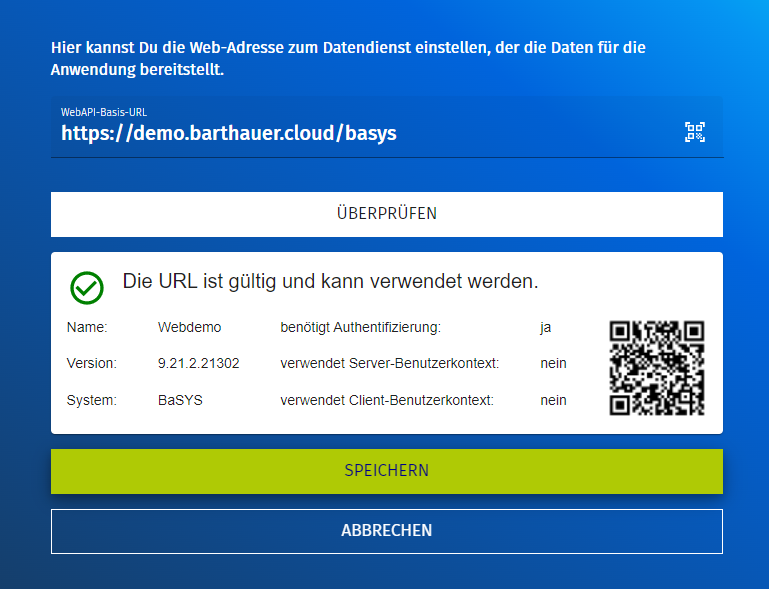Viewport: 769px width, 589px height.
Task: Click 'nein' beside Server-Benutzerkontext
Action: (x=553, y=363)
